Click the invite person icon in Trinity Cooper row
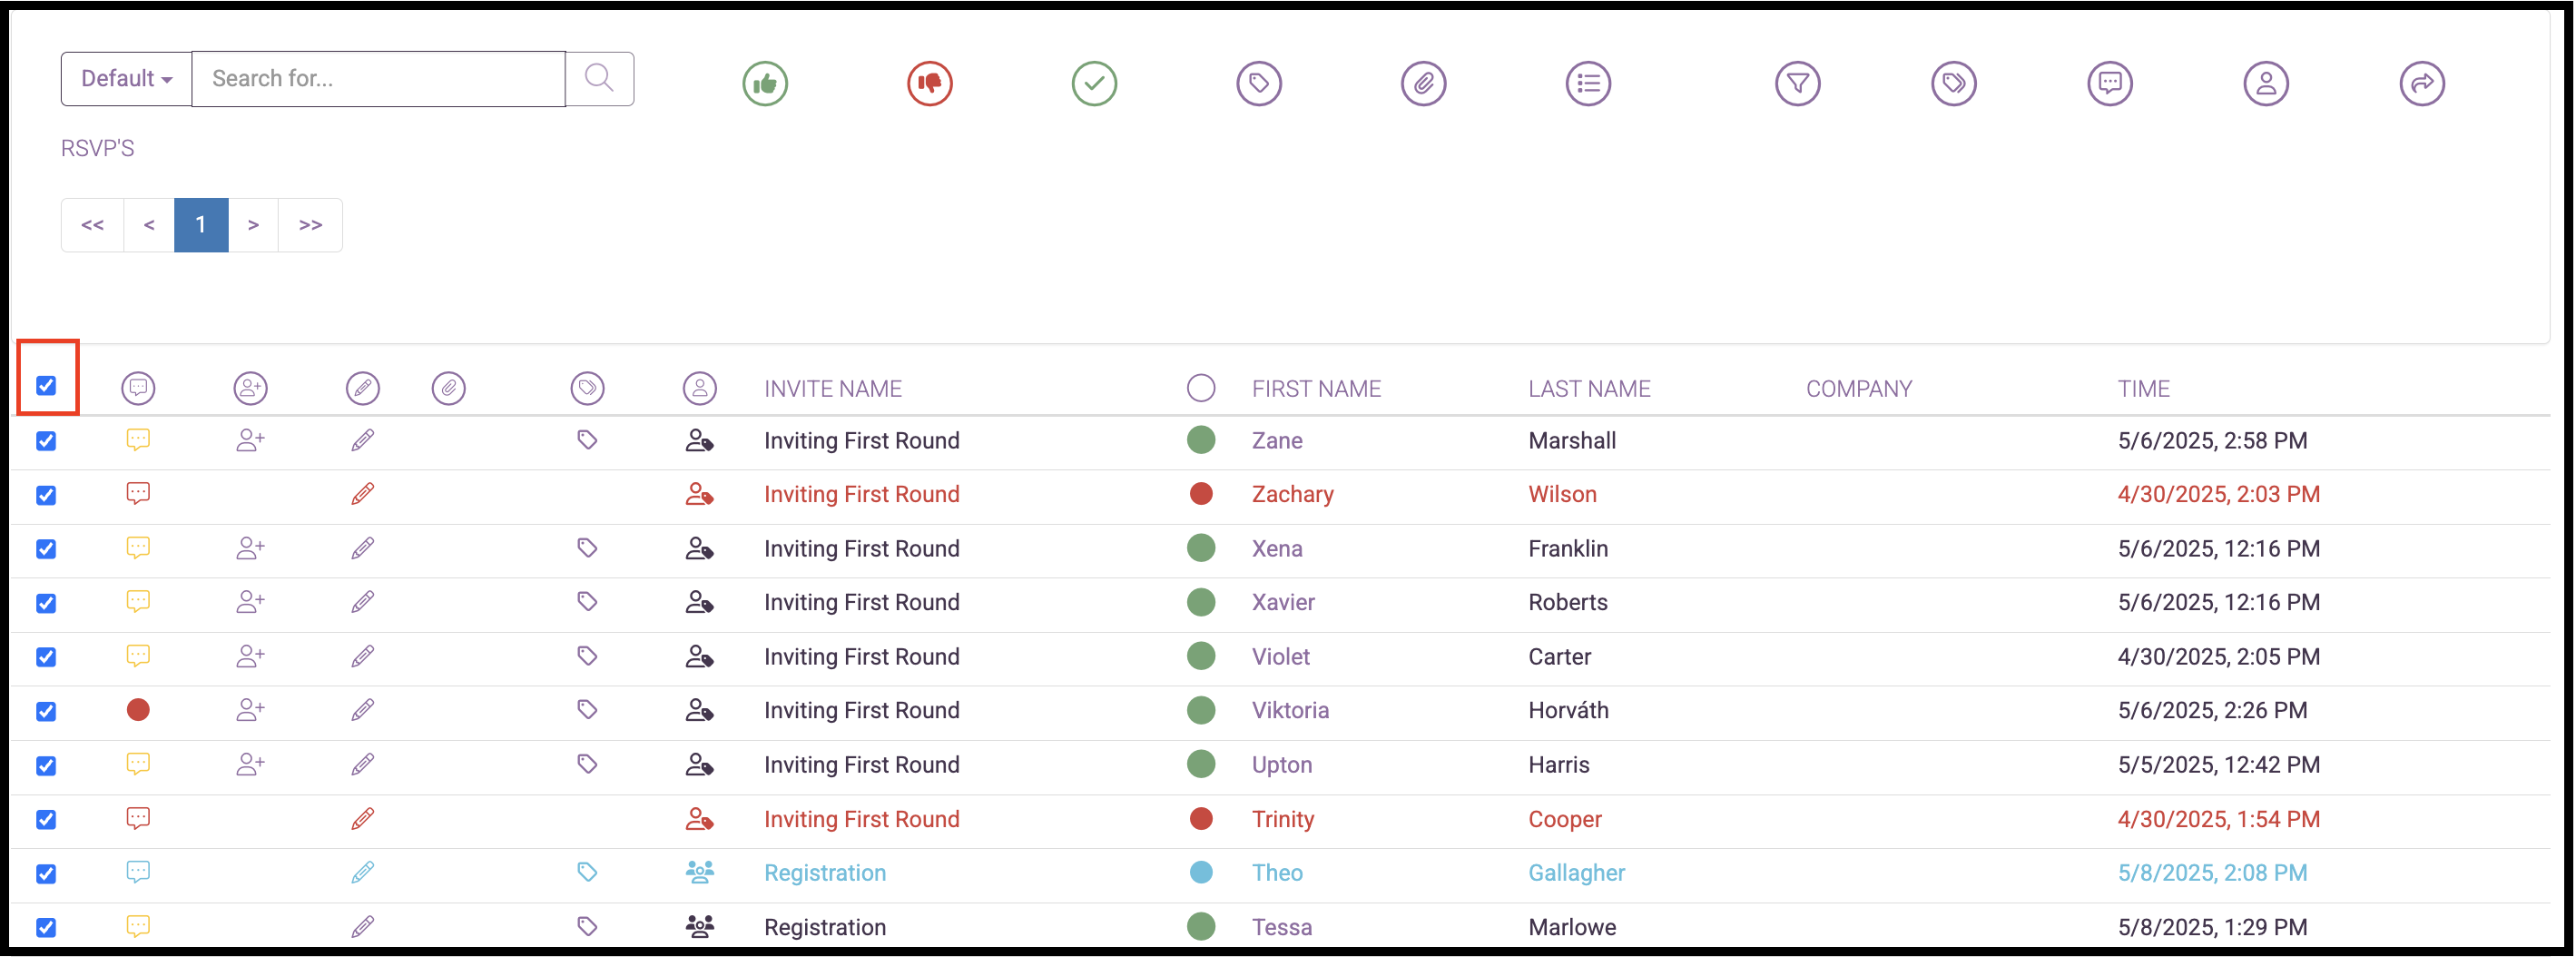2576x957 pixels. coord(700,819)
